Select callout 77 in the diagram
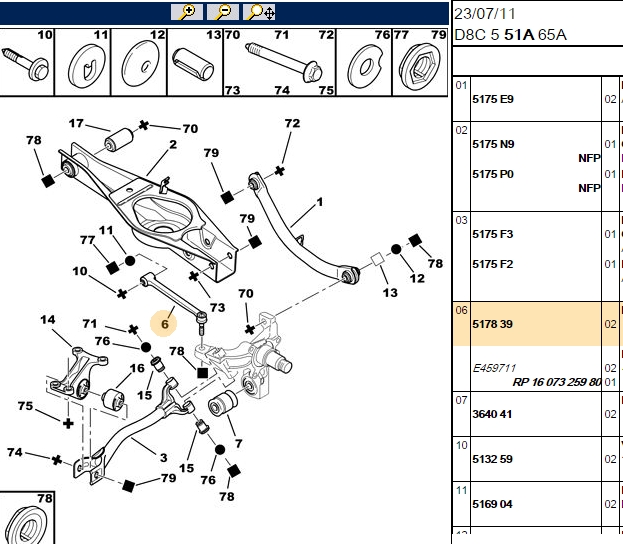The image size is (623, 544). pos(87,240)
